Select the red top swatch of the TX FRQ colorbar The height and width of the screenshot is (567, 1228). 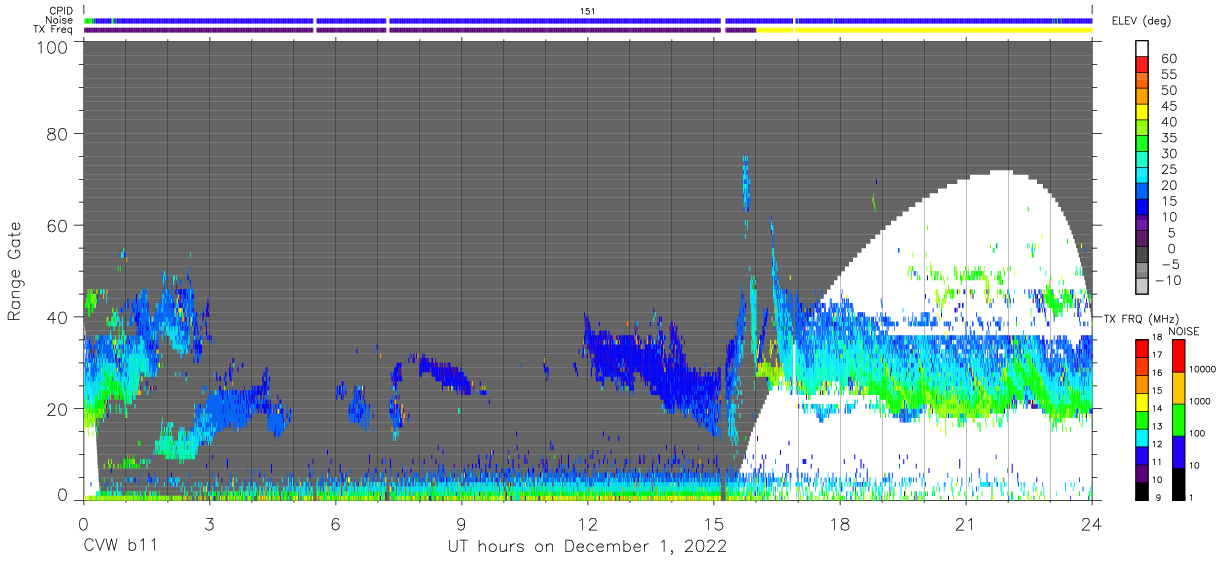click(x=1142, y=349)
